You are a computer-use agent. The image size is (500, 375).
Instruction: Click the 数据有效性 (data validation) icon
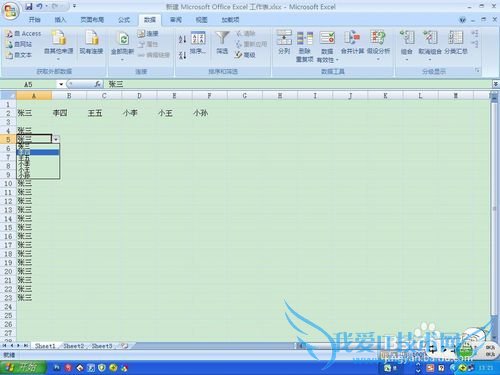coord(327,38)
